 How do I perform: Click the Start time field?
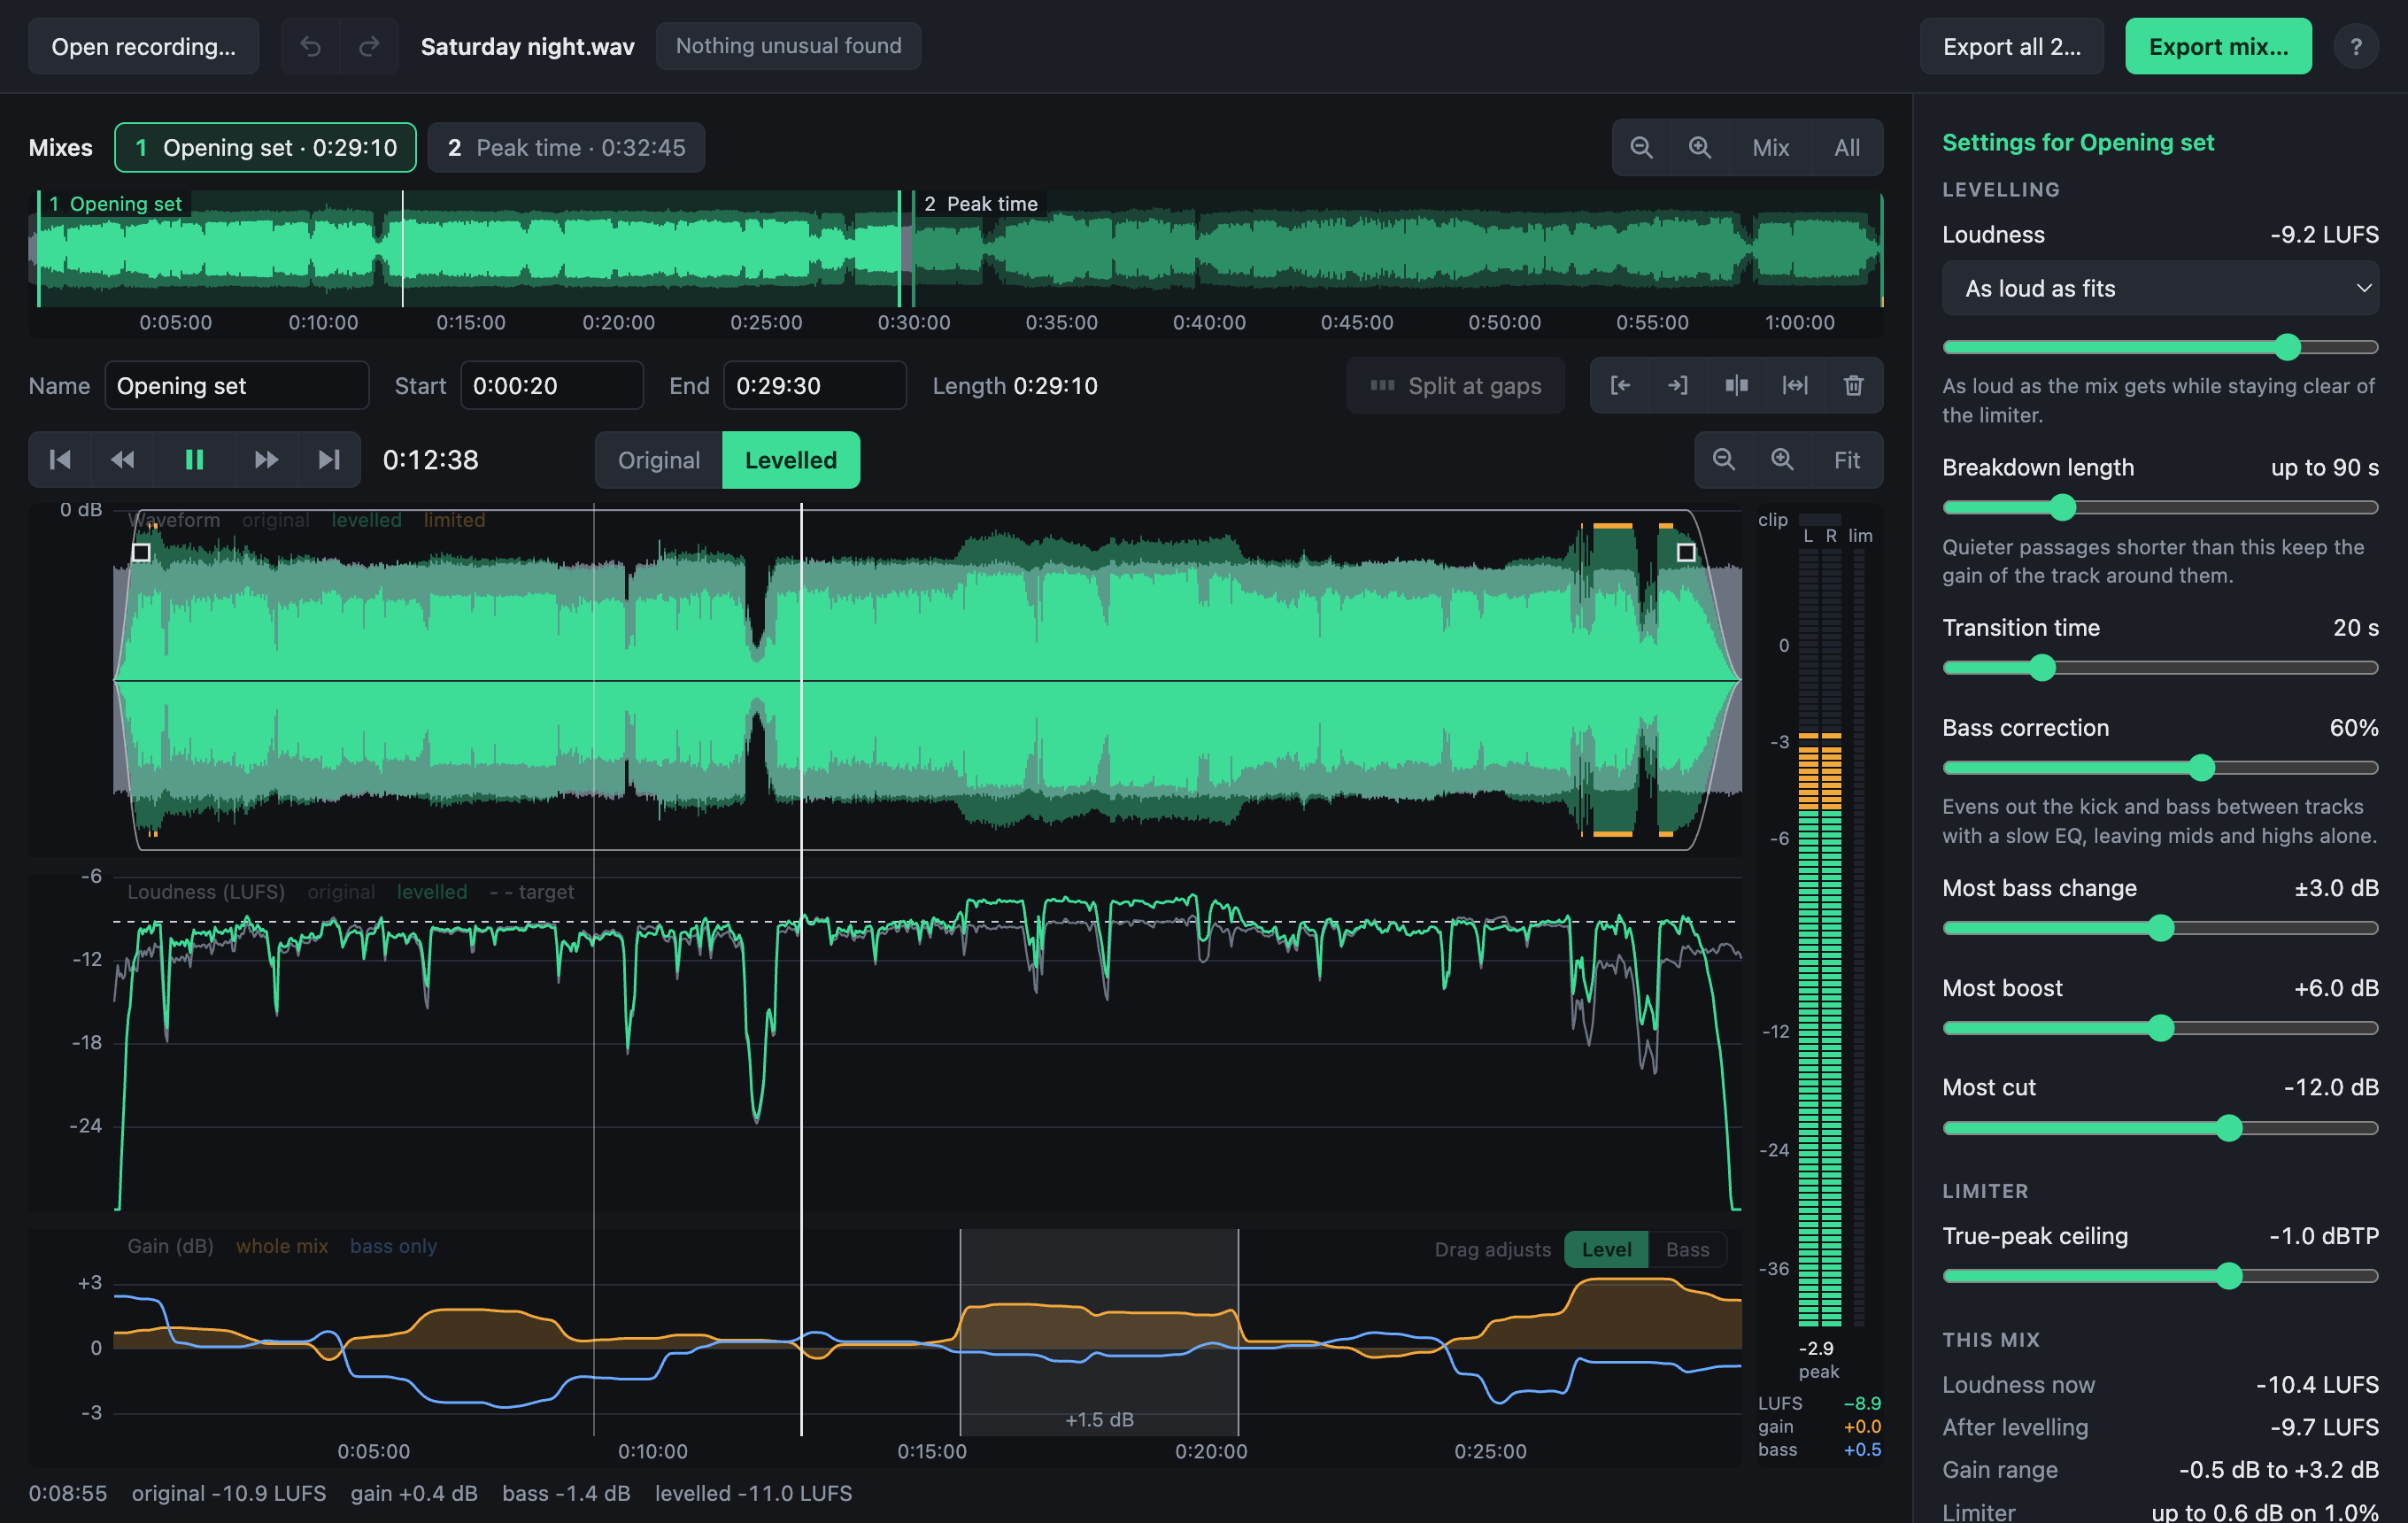551,385
